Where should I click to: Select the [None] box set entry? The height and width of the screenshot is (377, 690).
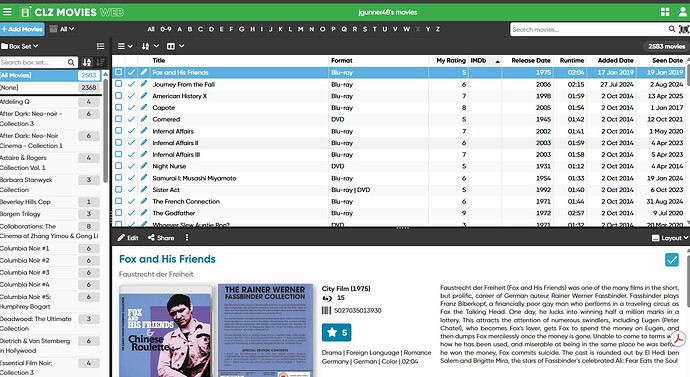point(50,88)
